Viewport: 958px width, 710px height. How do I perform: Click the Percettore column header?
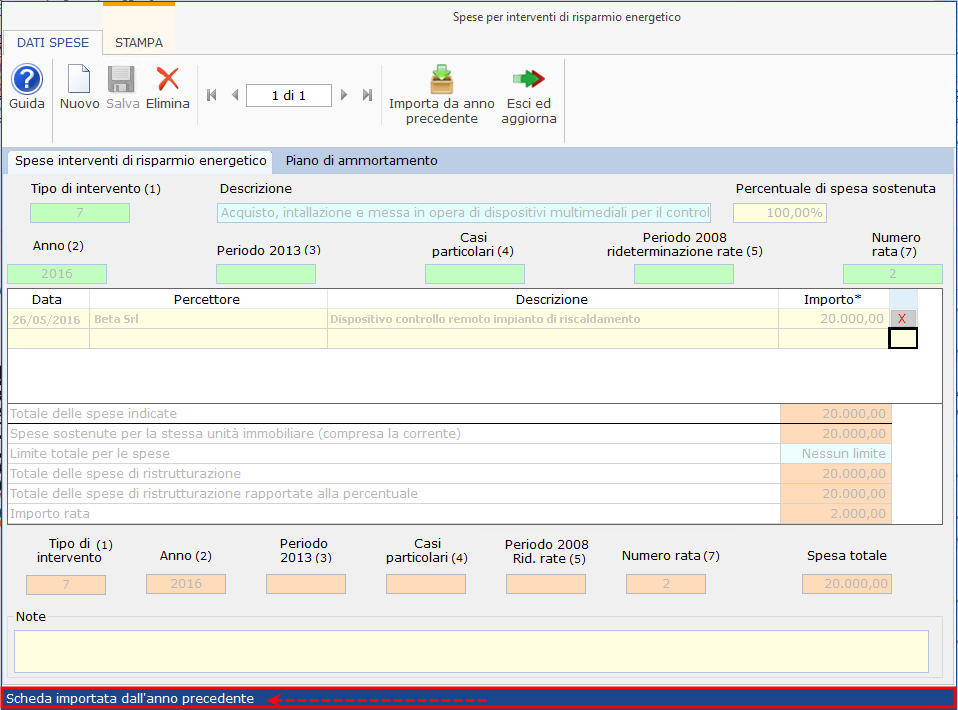[207, 299]
